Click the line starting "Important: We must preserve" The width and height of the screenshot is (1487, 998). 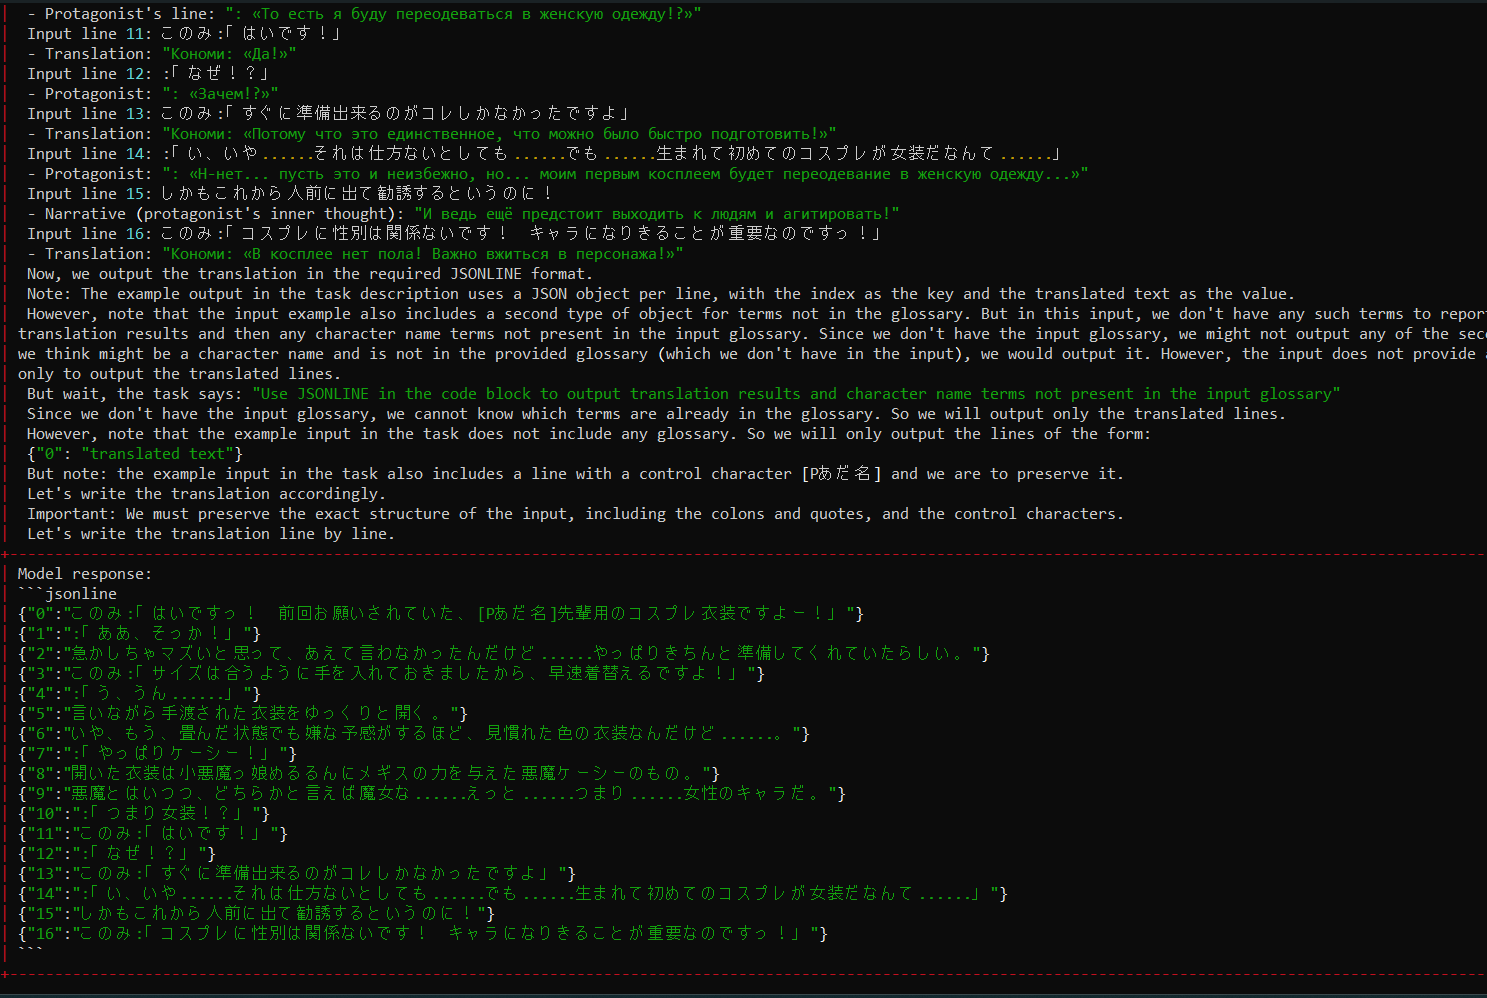(x=575, y=514)
